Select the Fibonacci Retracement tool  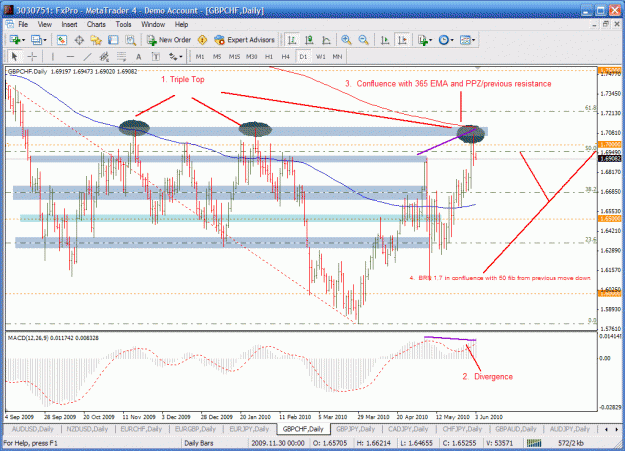pyautogui.click(x=122, y=57)
